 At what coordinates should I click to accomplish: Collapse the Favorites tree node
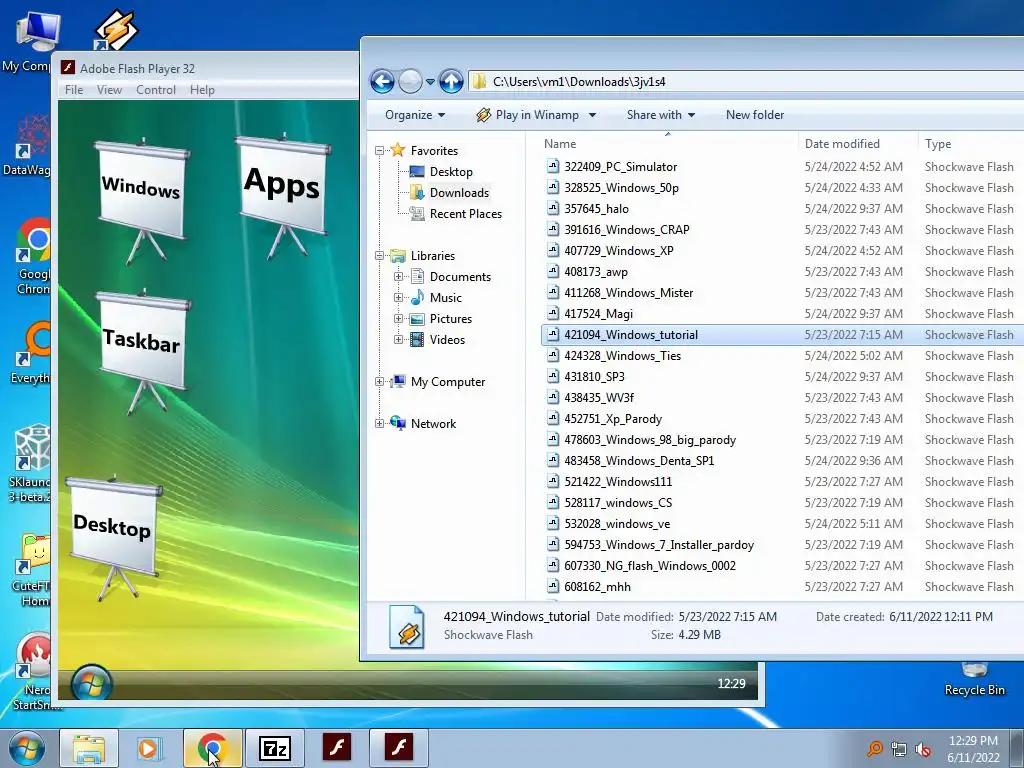[x=379, y=151]
